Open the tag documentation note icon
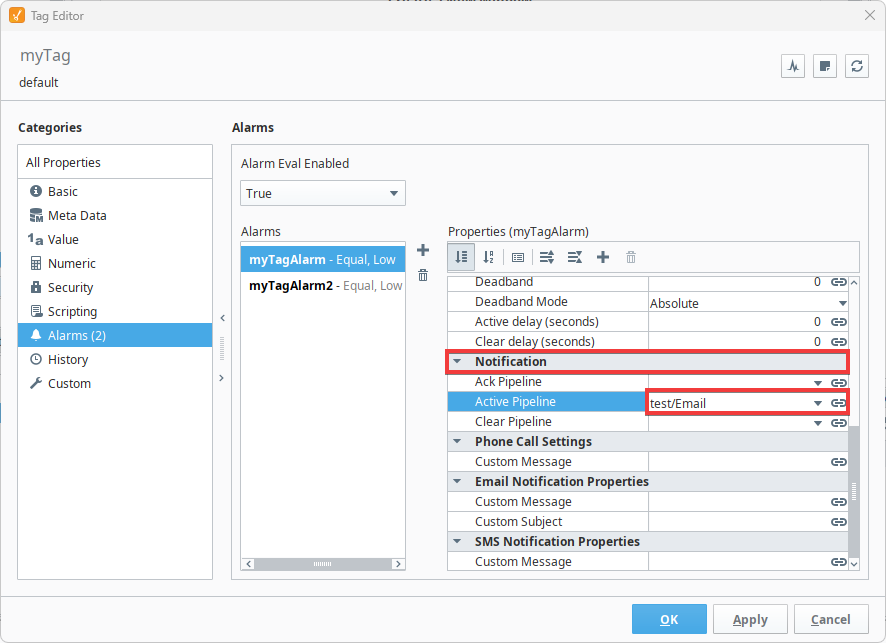 pyautogui.click(x=824, y=66)
